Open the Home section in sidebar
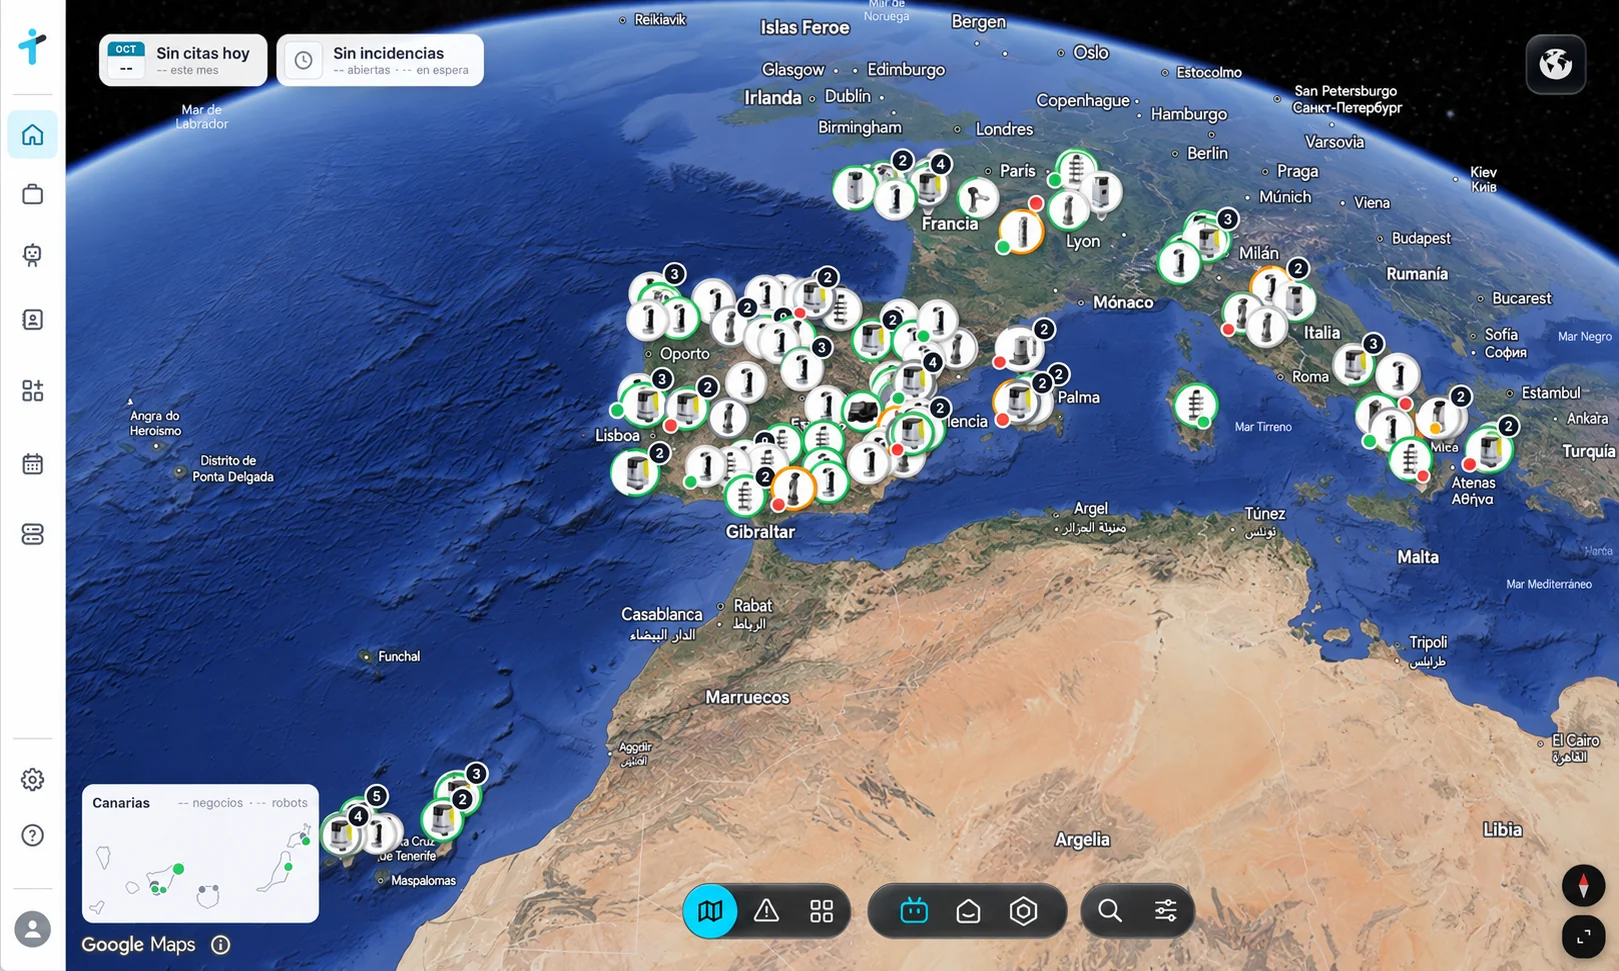The width and height of the screenshot is (1619, 971). (32, 134)
